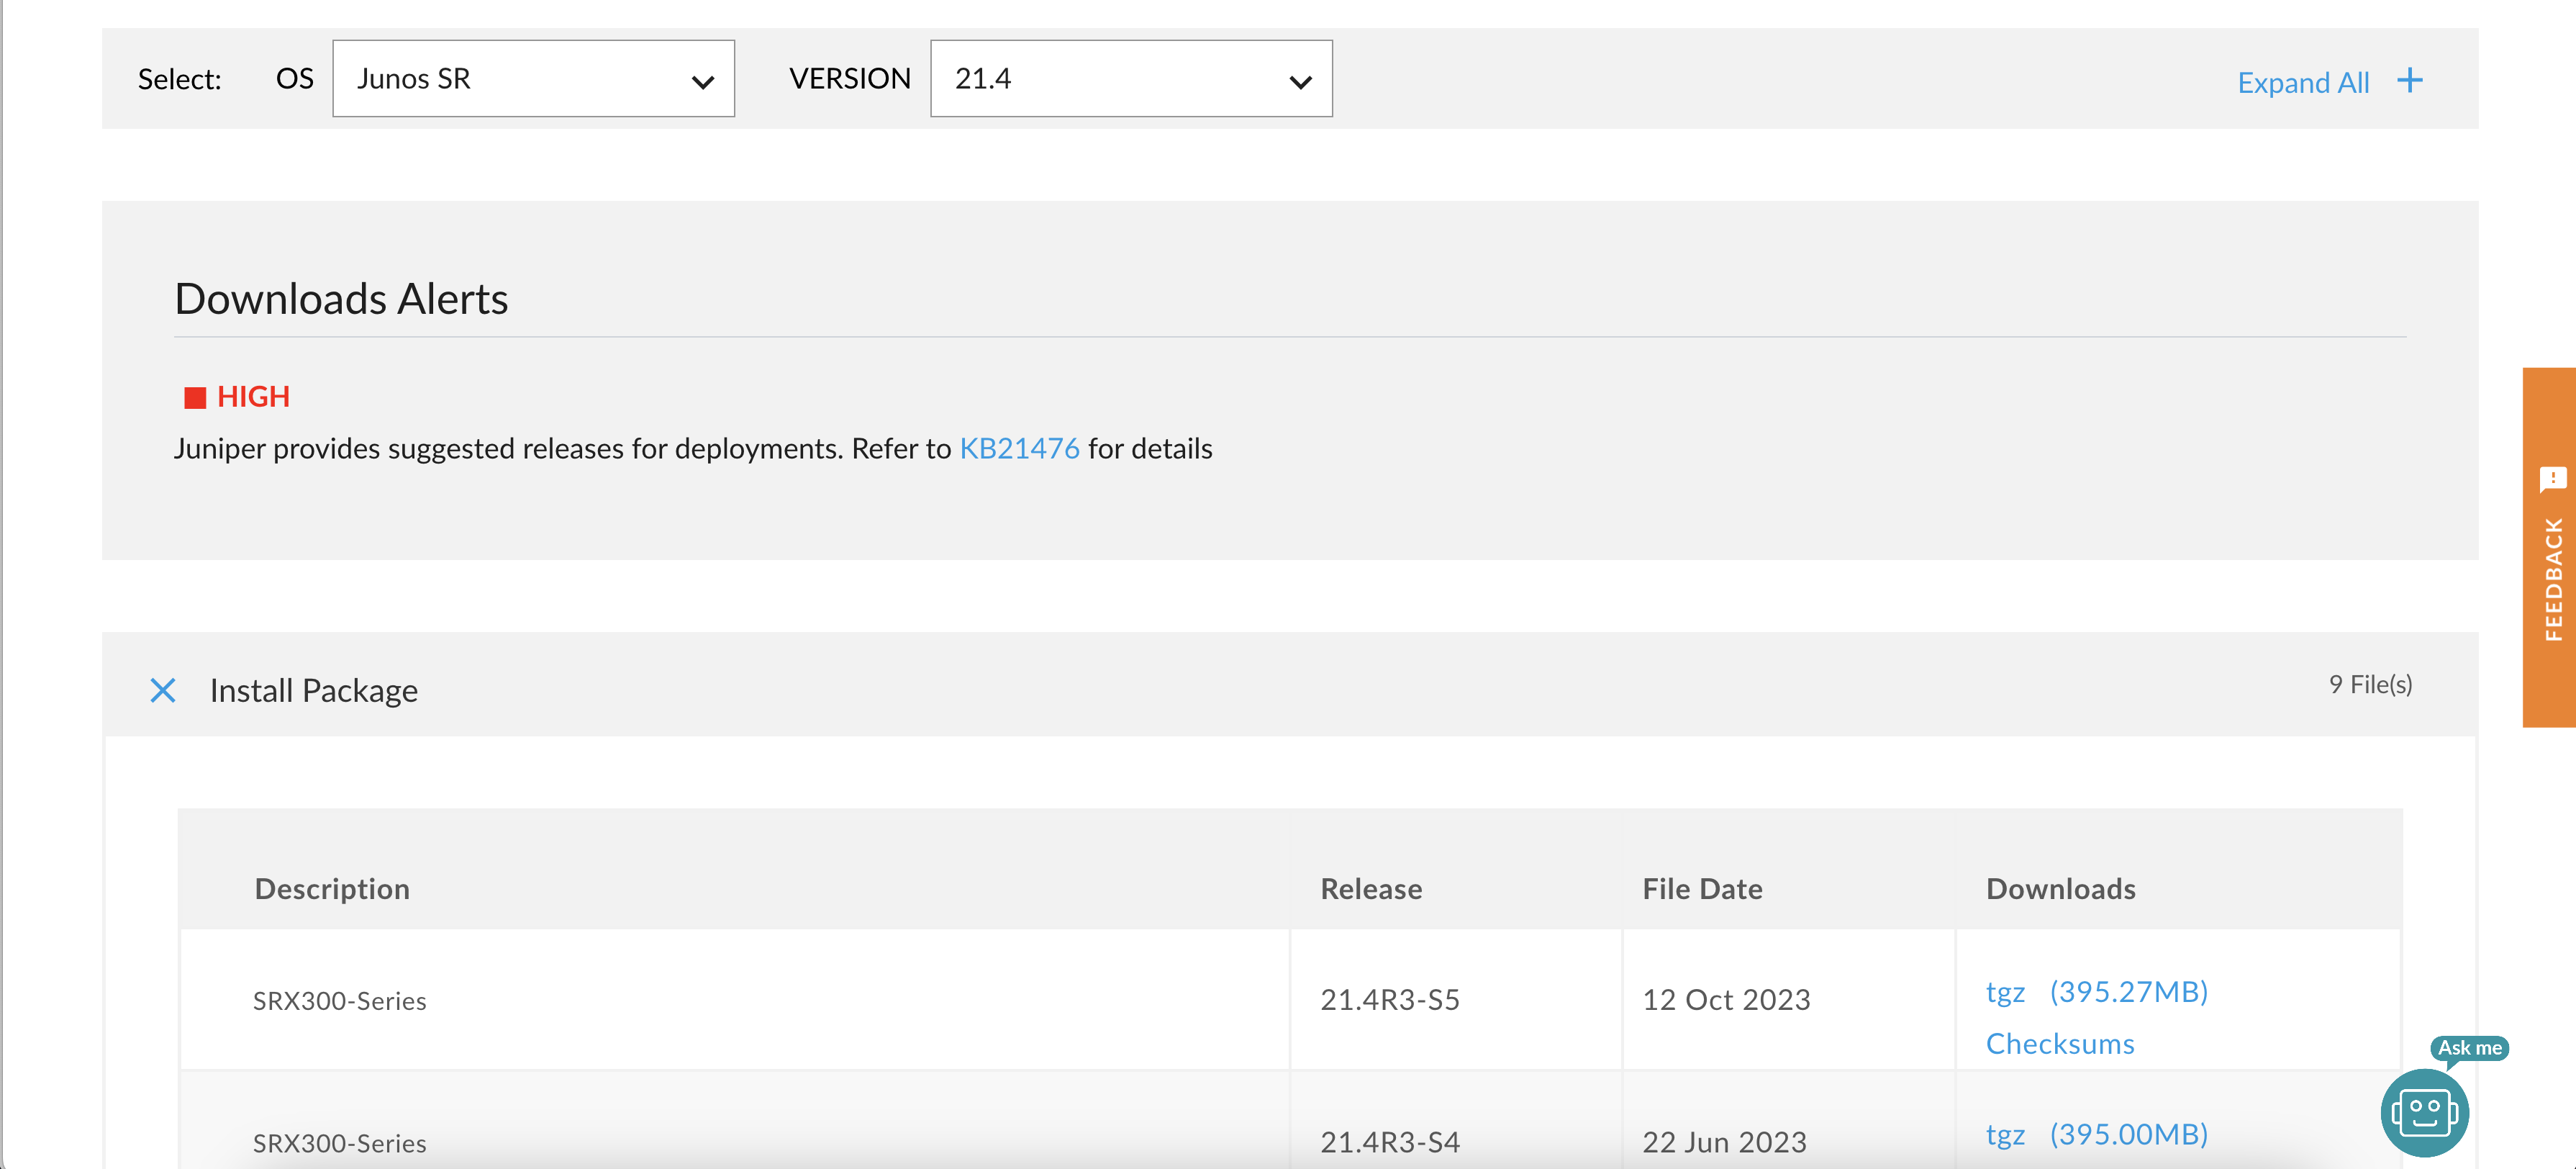2576x1169 pixels.
Task: Click the Ask me tooltip label
Action: pyautogui.click(x=2469, y=1047)
